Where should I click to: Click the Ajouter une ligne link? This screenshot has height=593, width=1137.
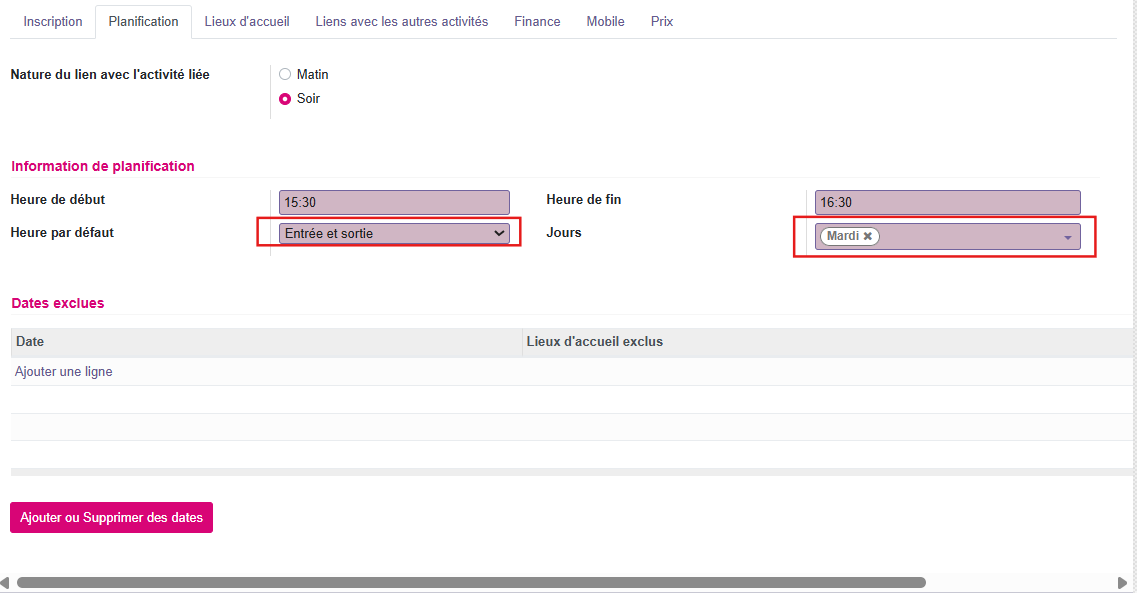(63, 372)
